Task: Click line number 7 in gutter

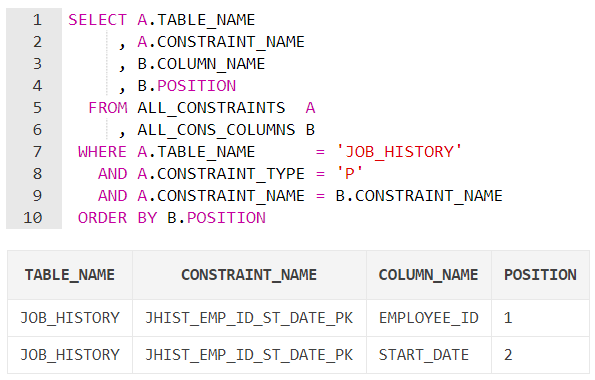Action: [37, 152]
